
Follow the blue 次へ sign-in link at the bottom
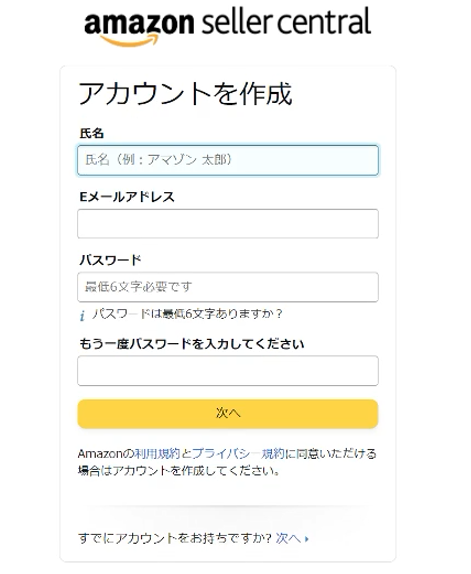(x=288, y=538)
